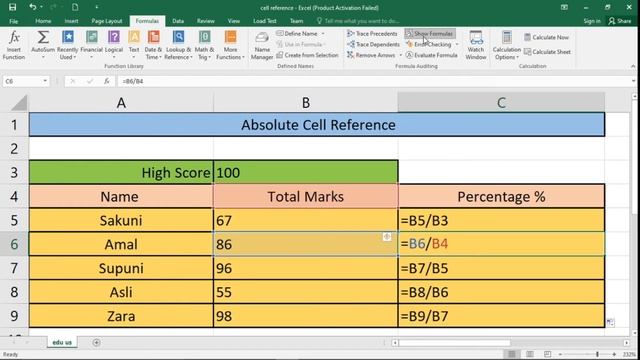
Task: Open Customize Quick Access Toolbar dropdown
Action: tap(97, 7)
